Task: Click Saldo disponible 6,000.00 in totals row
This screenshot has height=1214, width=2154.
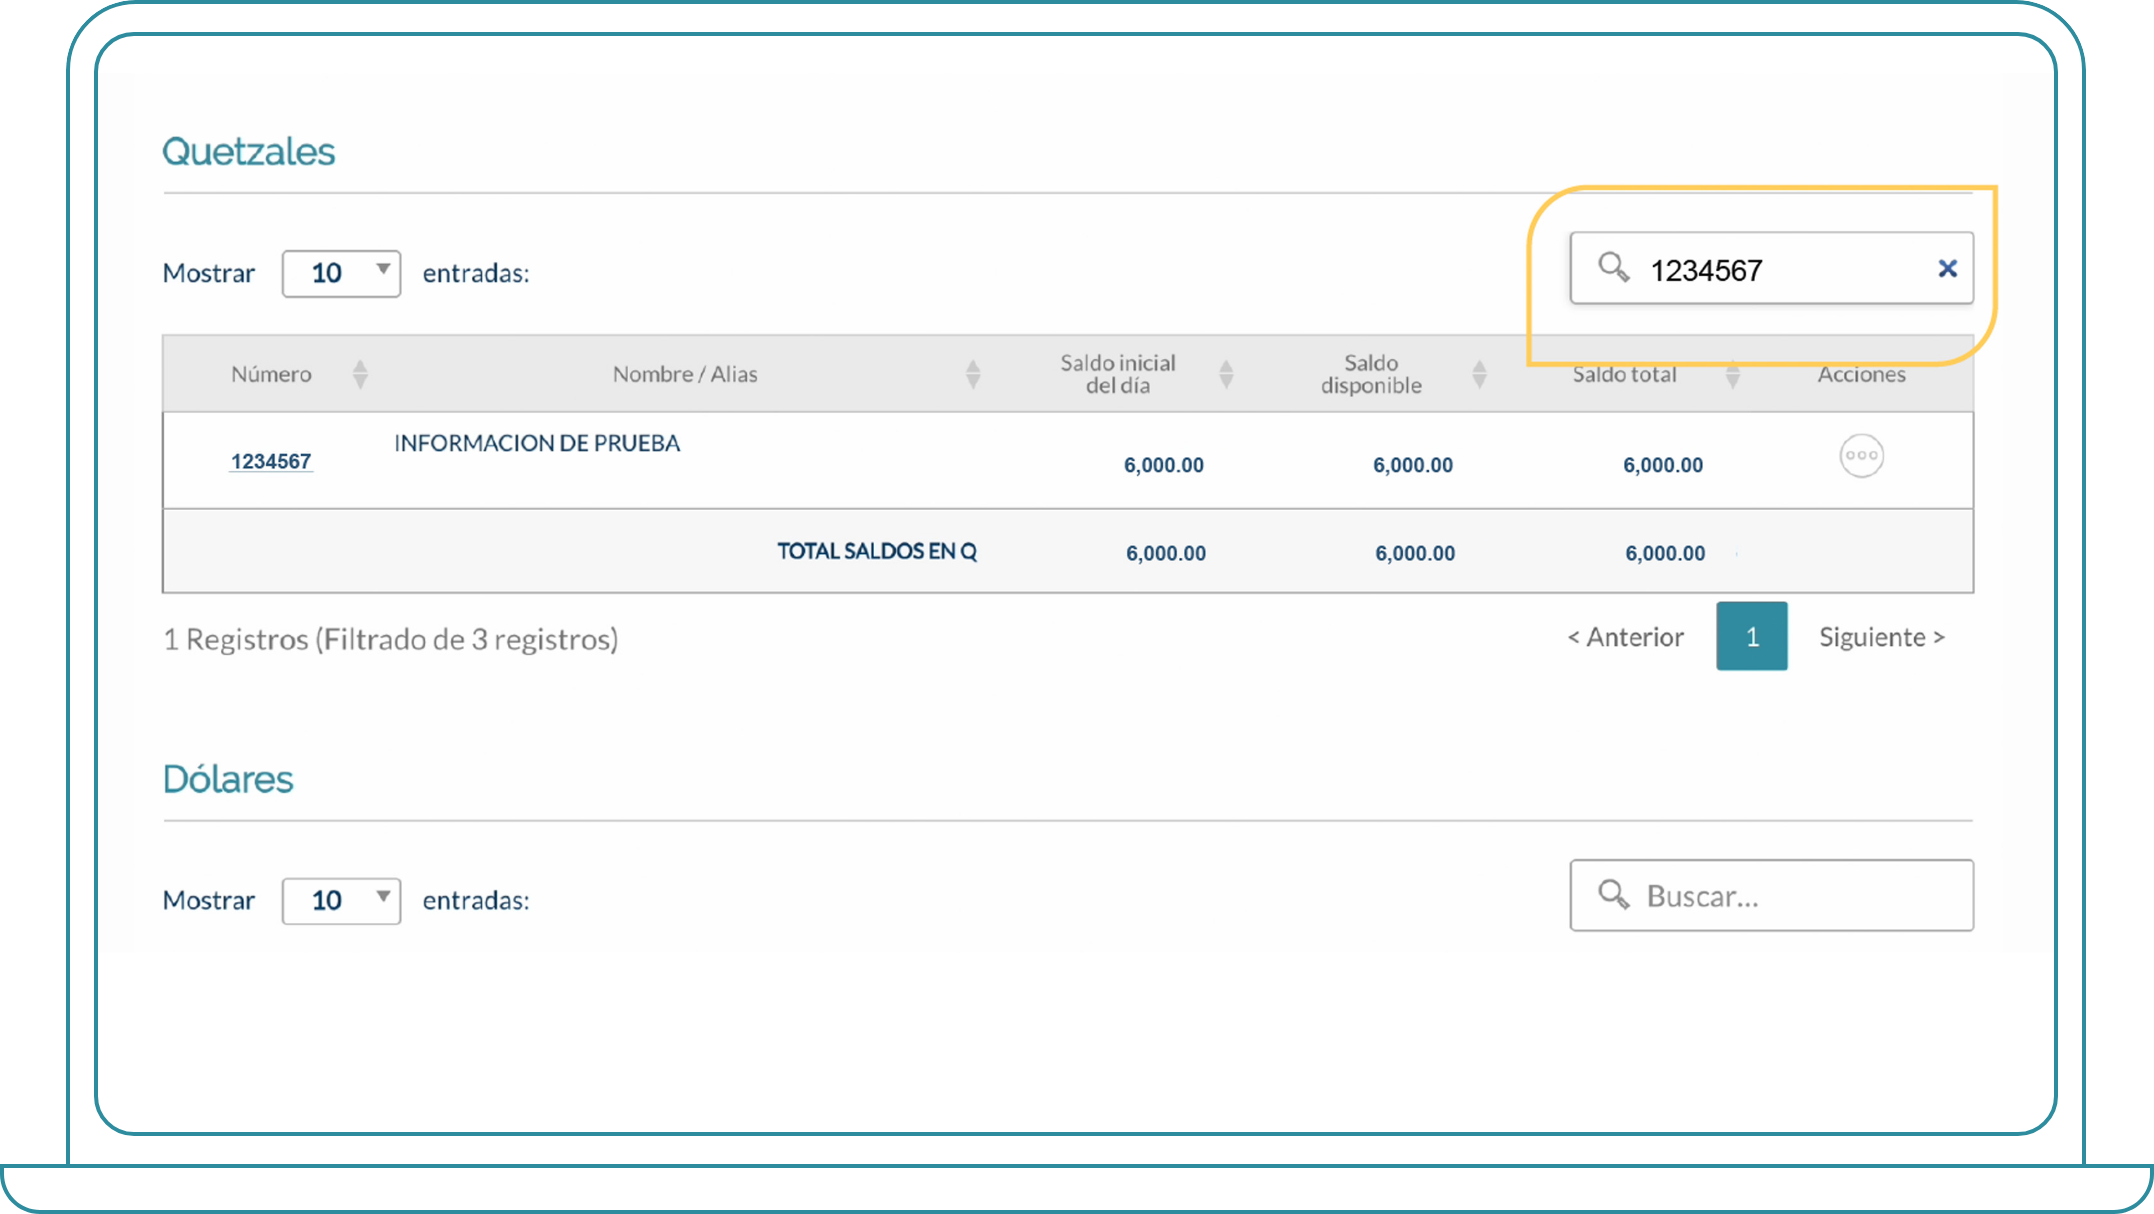Action: tap(1415, 553)
